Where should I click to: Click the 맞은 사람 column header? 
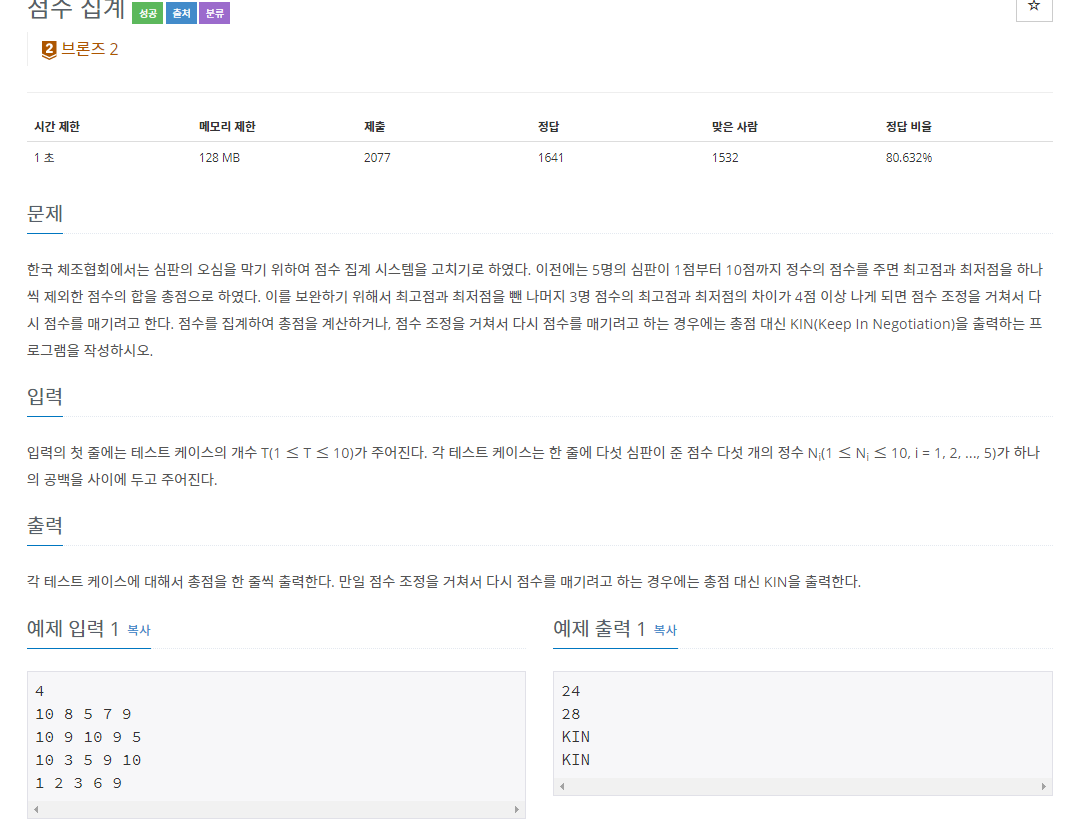(x=734, y=126)
